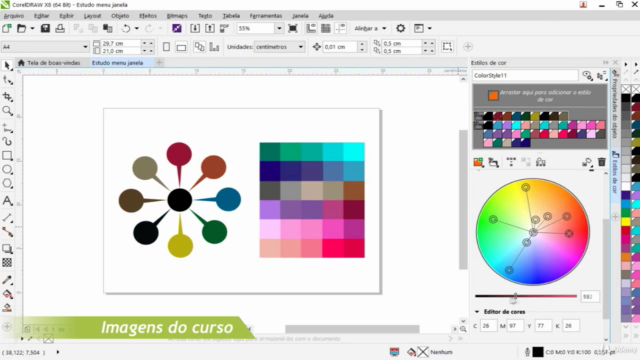Open Propriedades do objeto docker tab
640x360 pixels.
[x=615, y=104]
